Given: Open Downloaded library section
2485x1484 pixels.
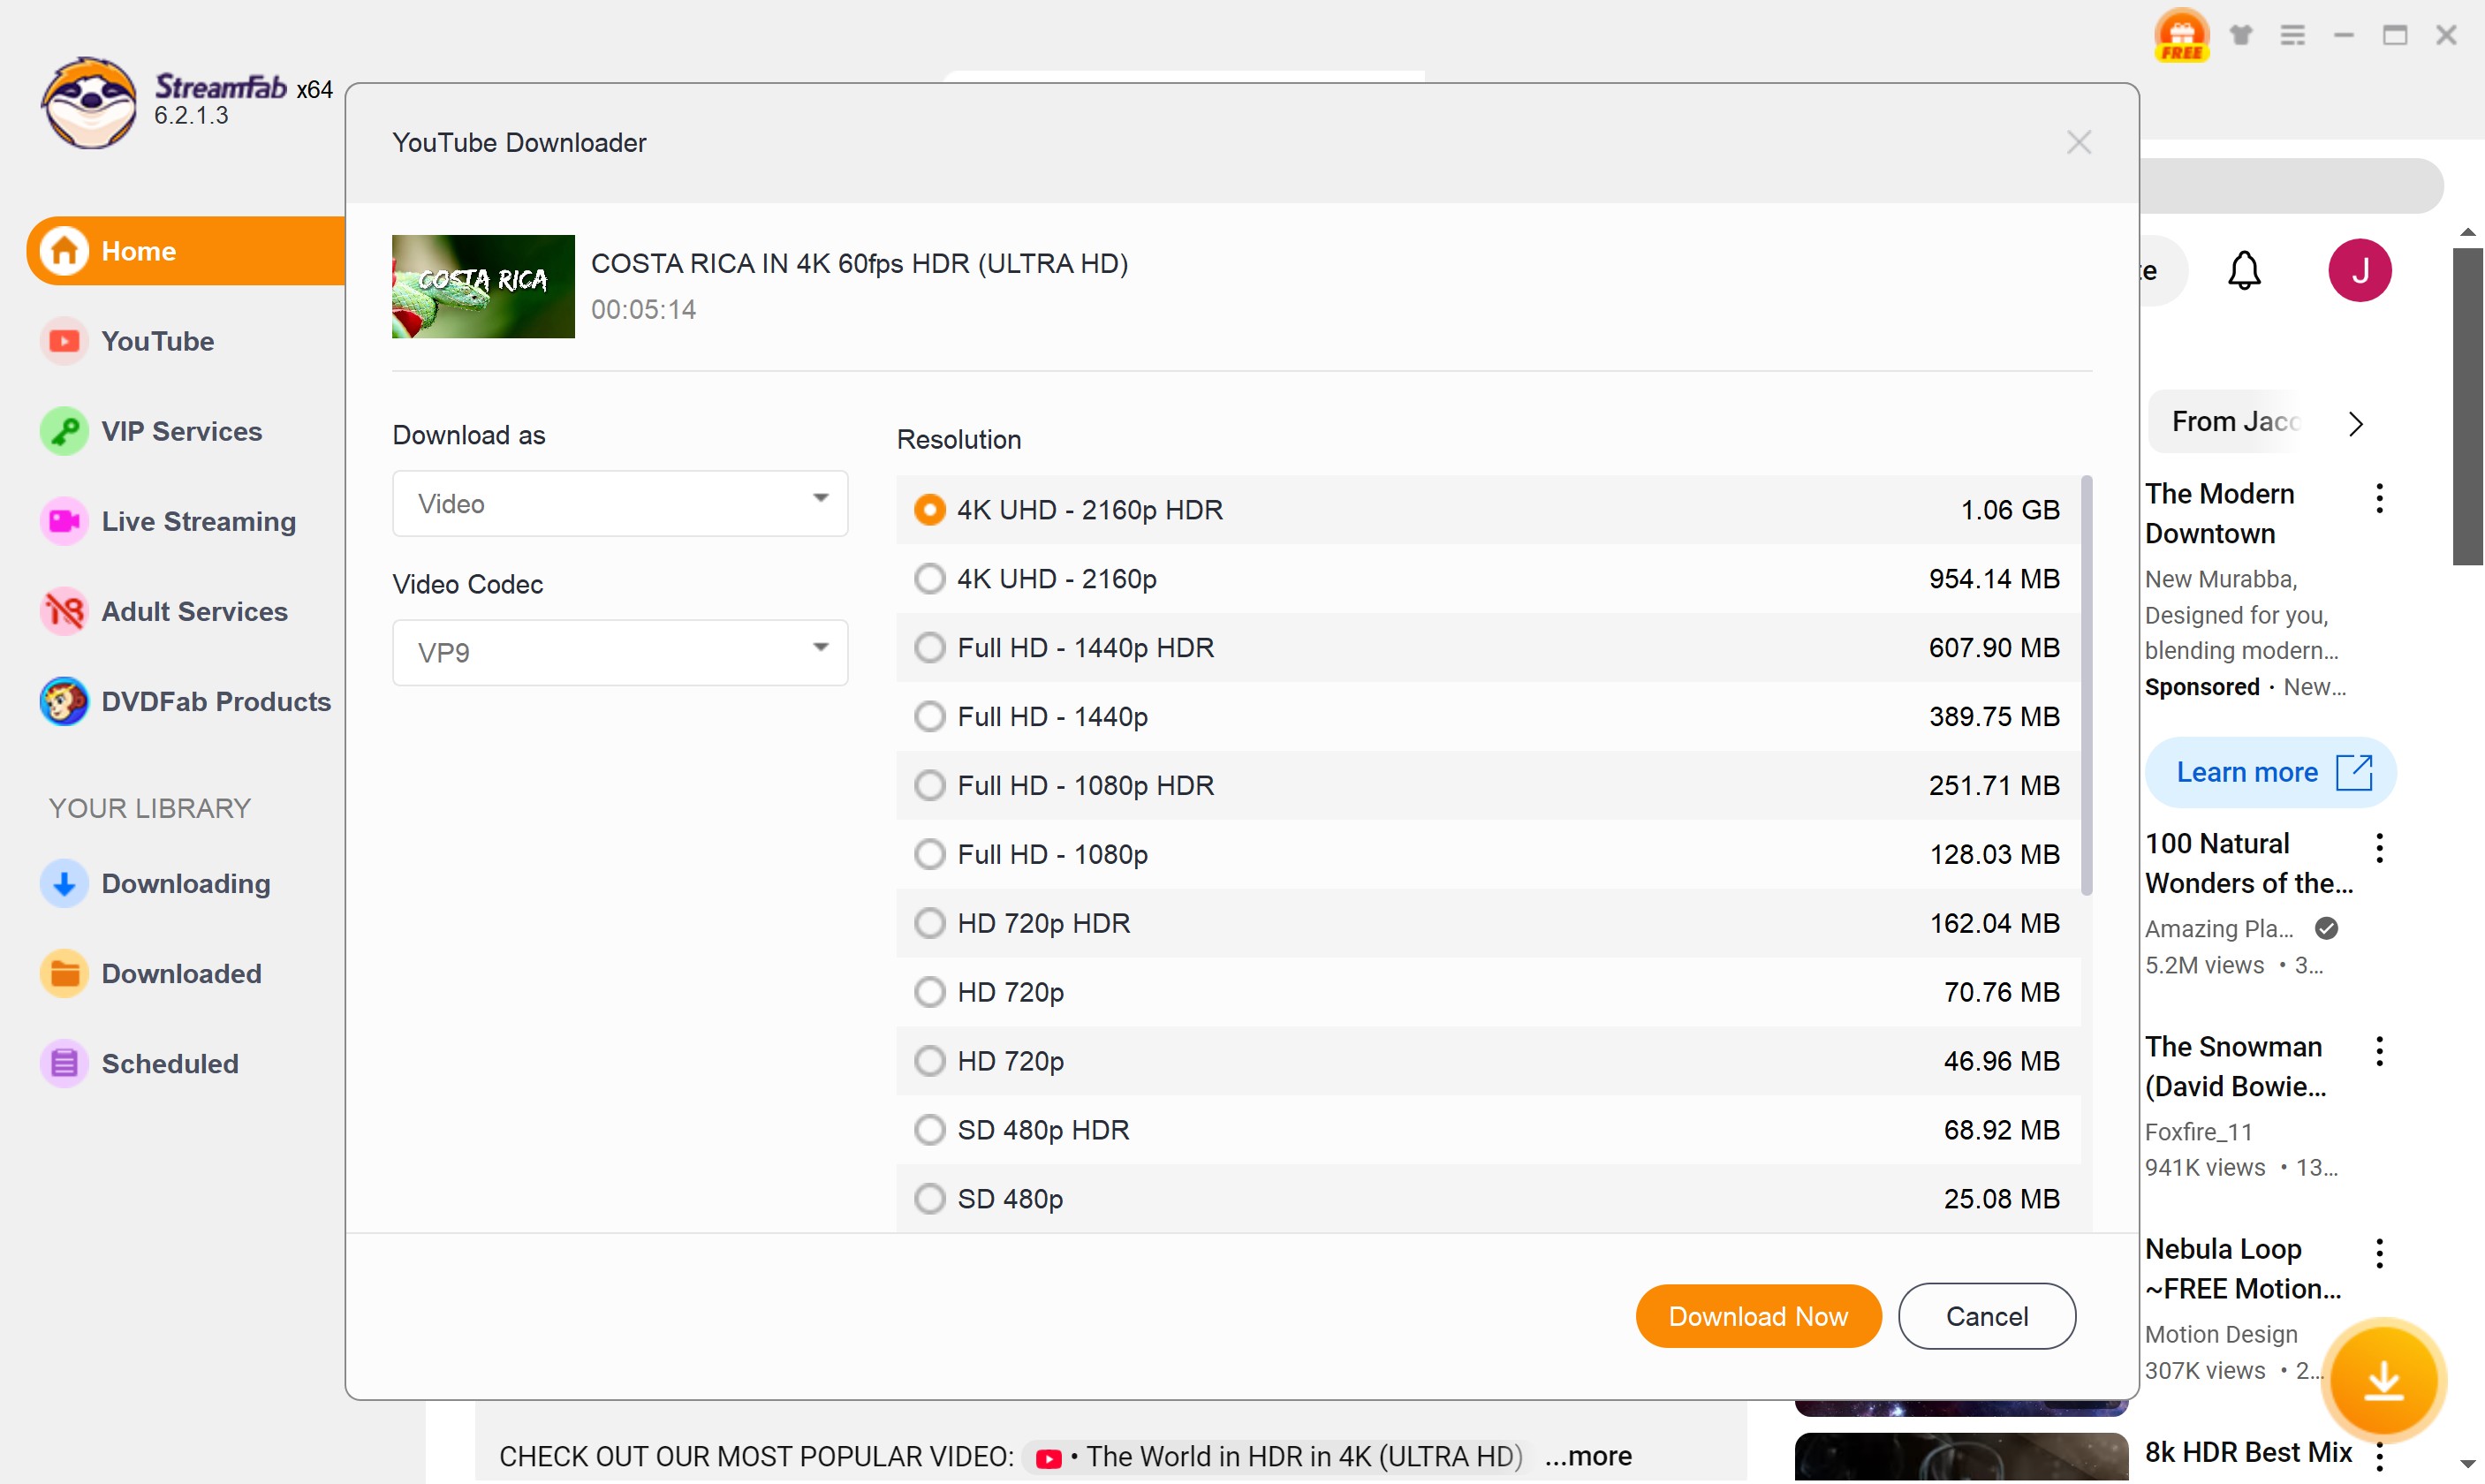Looking at the screenshot, I should pyautogui.click(x=180, y=972).
